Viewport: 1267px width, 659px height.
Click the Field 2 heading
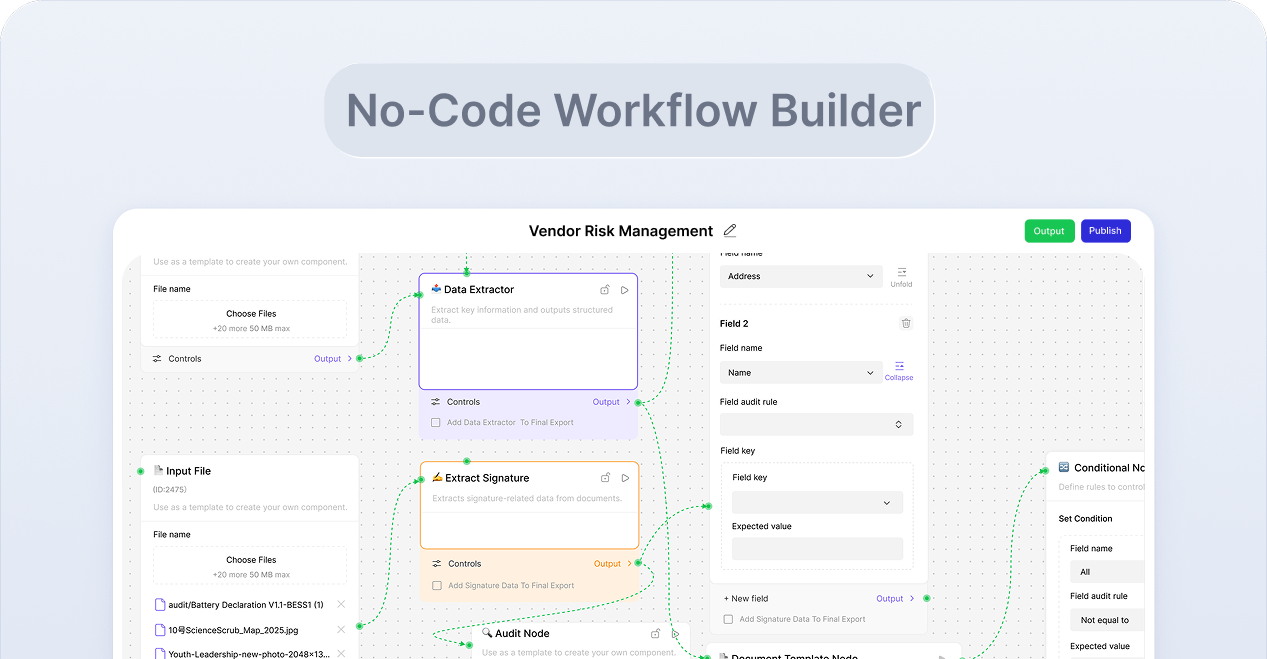pyautogui.click(x=734, y=324)
